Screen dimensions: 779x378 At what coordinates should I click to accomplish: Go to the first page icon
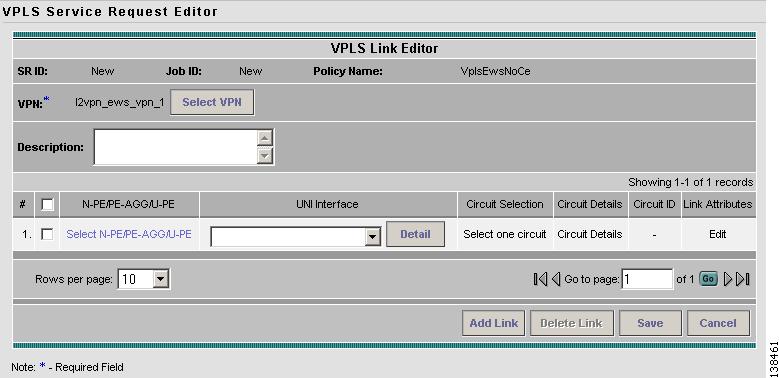tap(540, 279)
